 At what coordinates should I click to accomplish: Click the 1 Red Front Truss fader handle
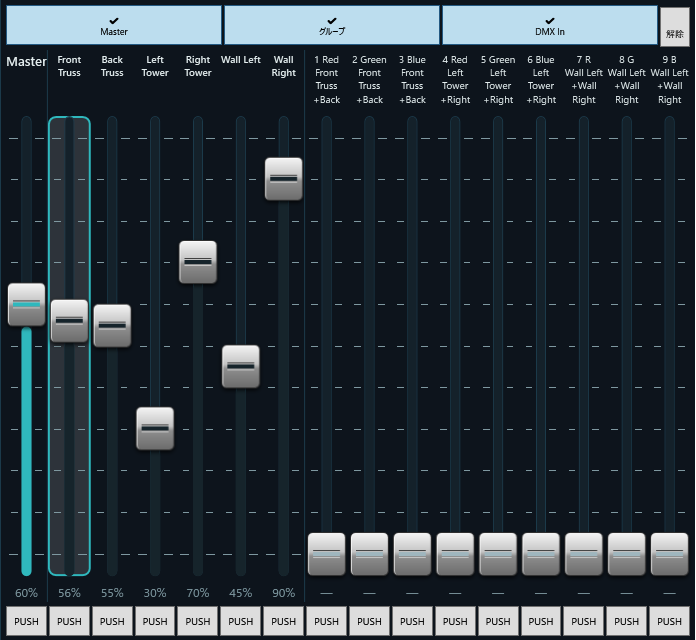[x=326, y=554]
